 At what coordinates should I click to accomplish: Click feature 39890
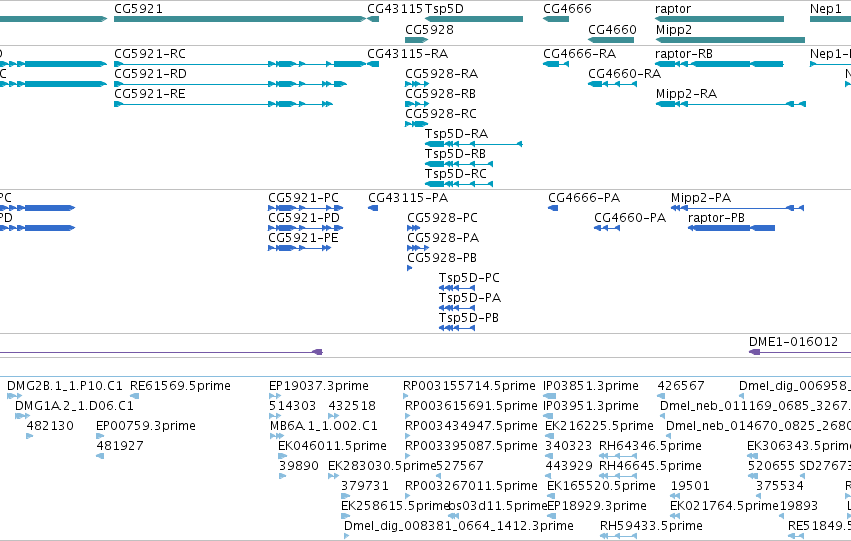pyautogui.click(x=299, y=466)
